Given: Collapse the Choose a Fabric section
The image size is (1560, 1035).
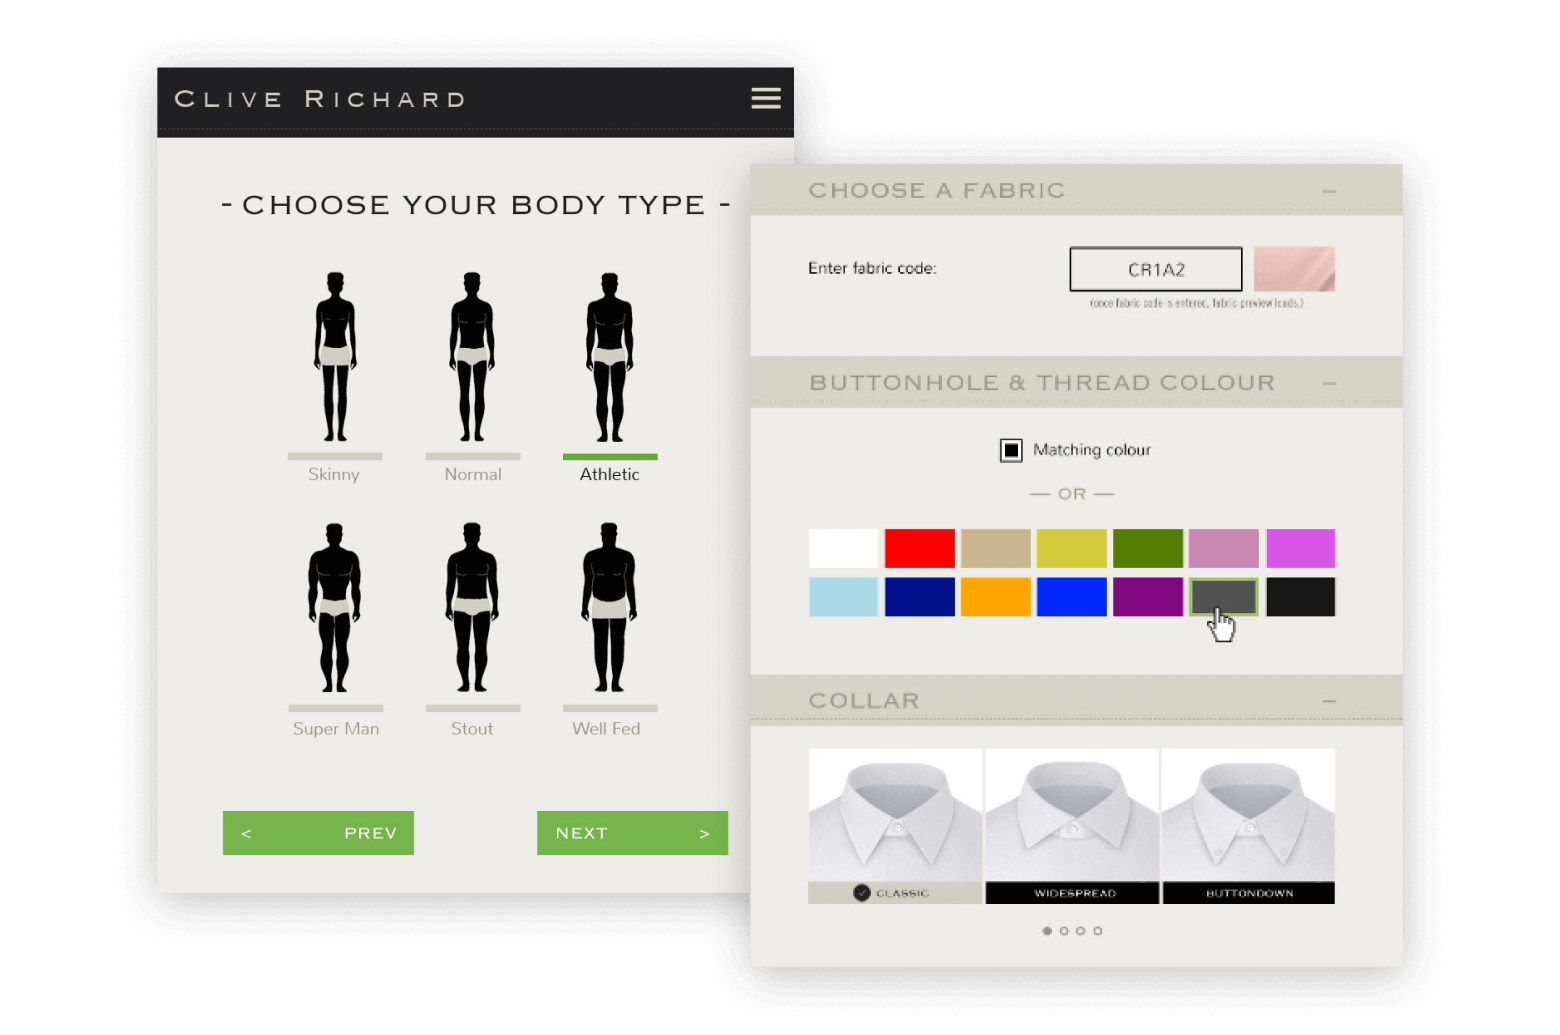Looking at the screenshot, I should click(1328, 191).
